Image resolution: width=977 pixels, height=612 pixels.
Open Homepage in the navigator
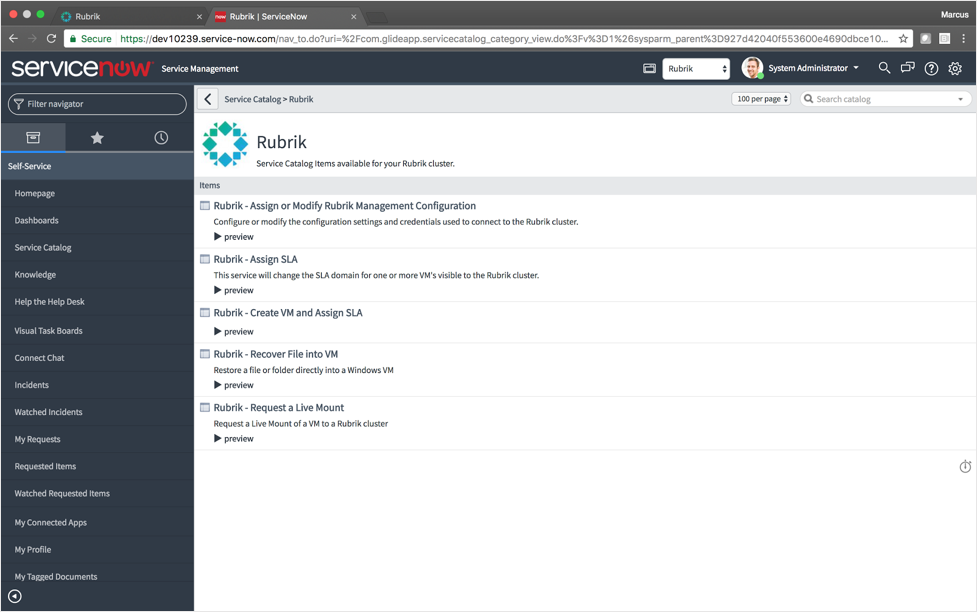[x=35, y=193]
